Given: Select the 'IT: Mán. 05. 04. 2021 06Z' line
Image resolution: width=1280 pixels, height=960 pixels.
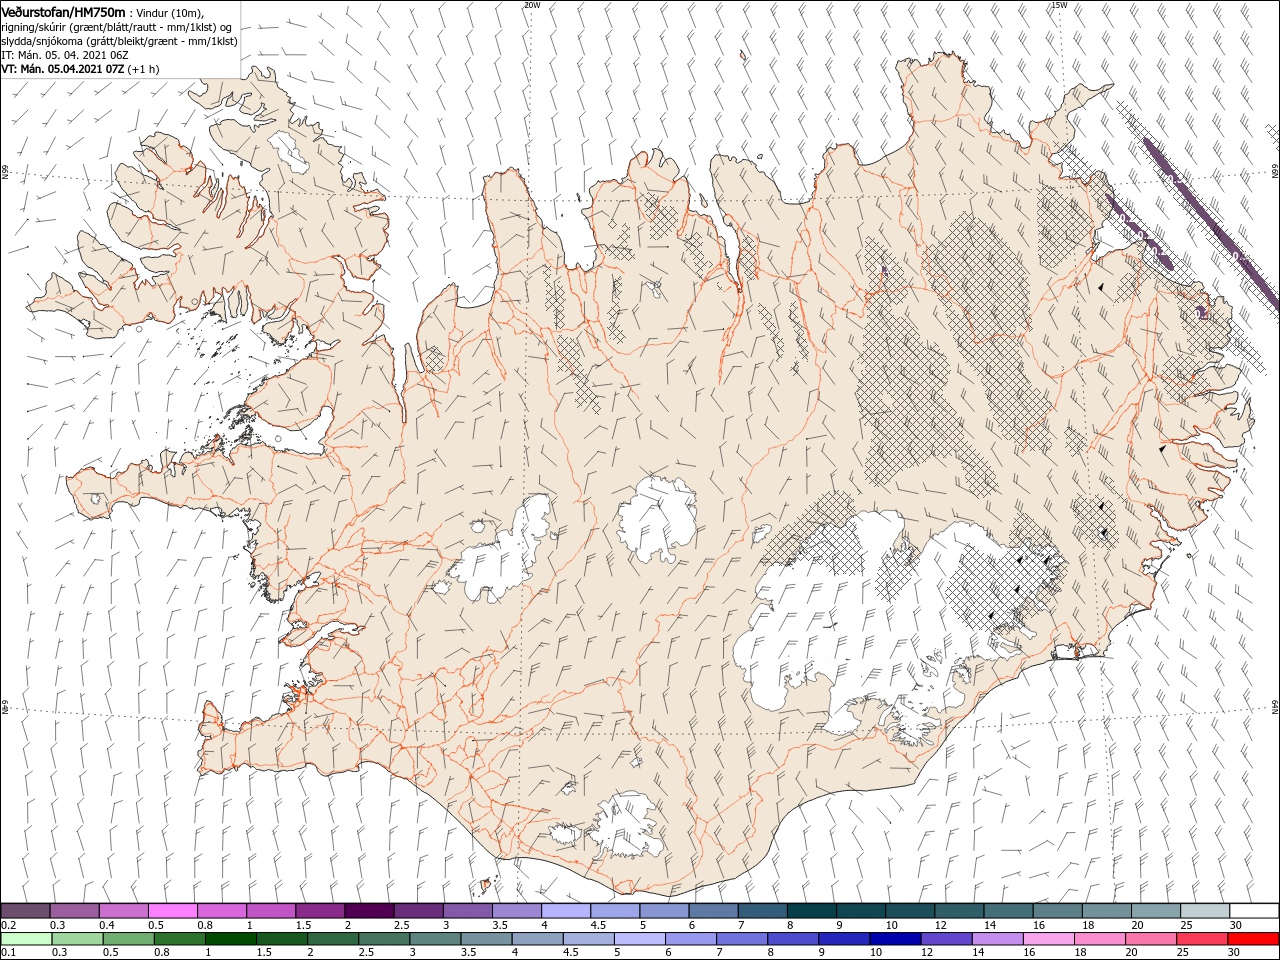Looking at the screenshot, I should (64, 55).
